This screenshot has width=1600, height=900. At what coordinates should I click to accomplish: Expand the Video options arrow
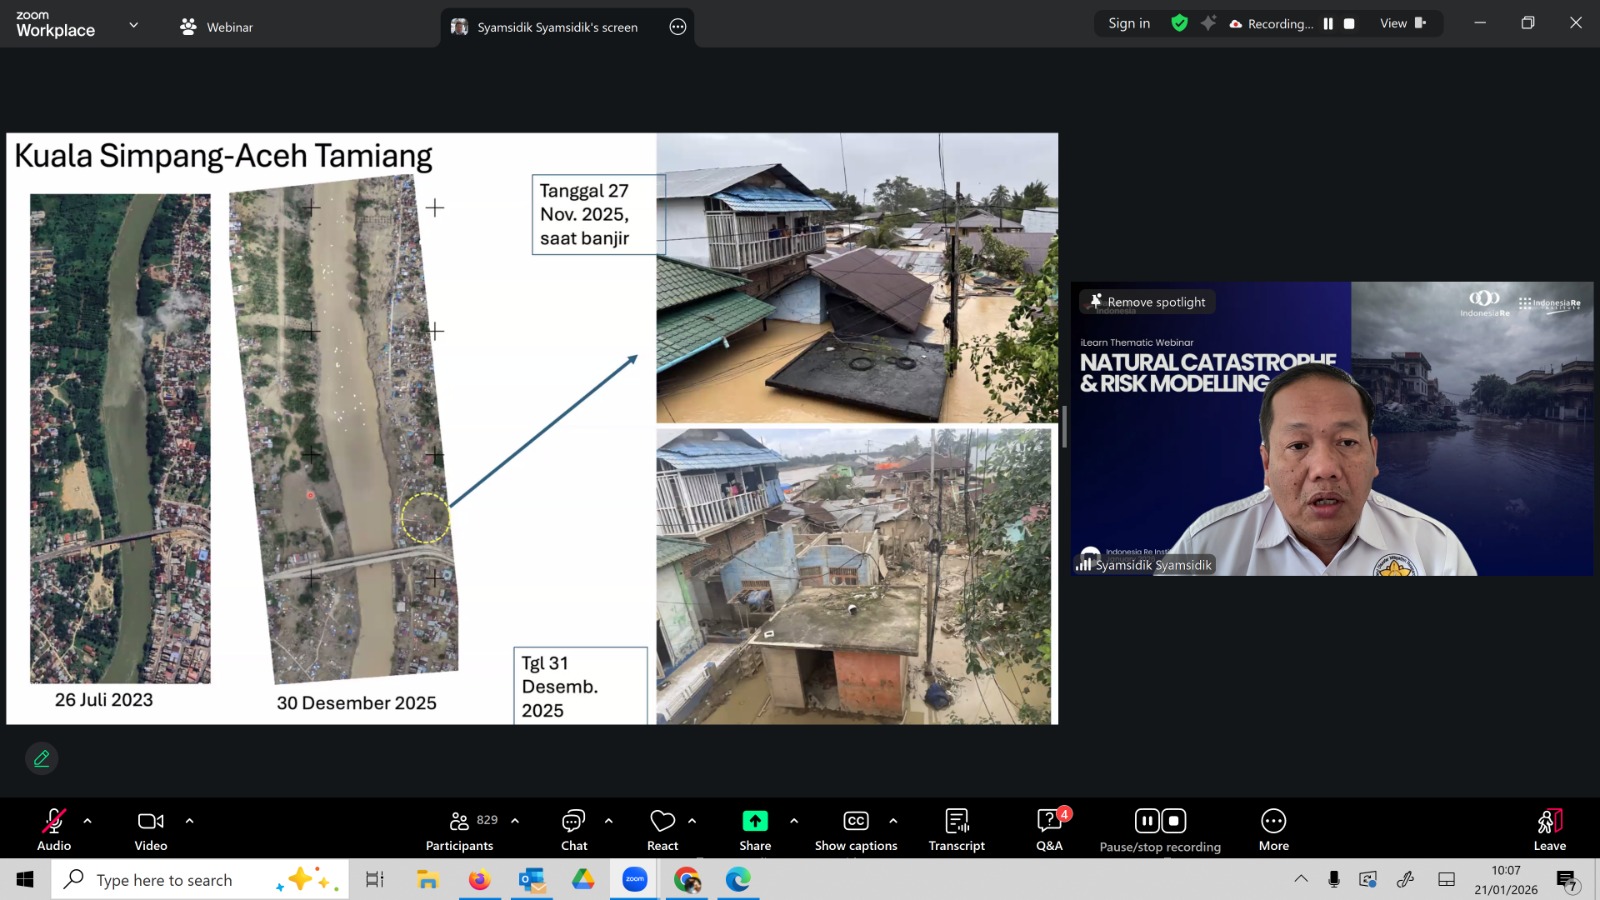click(x=189, y=821)
